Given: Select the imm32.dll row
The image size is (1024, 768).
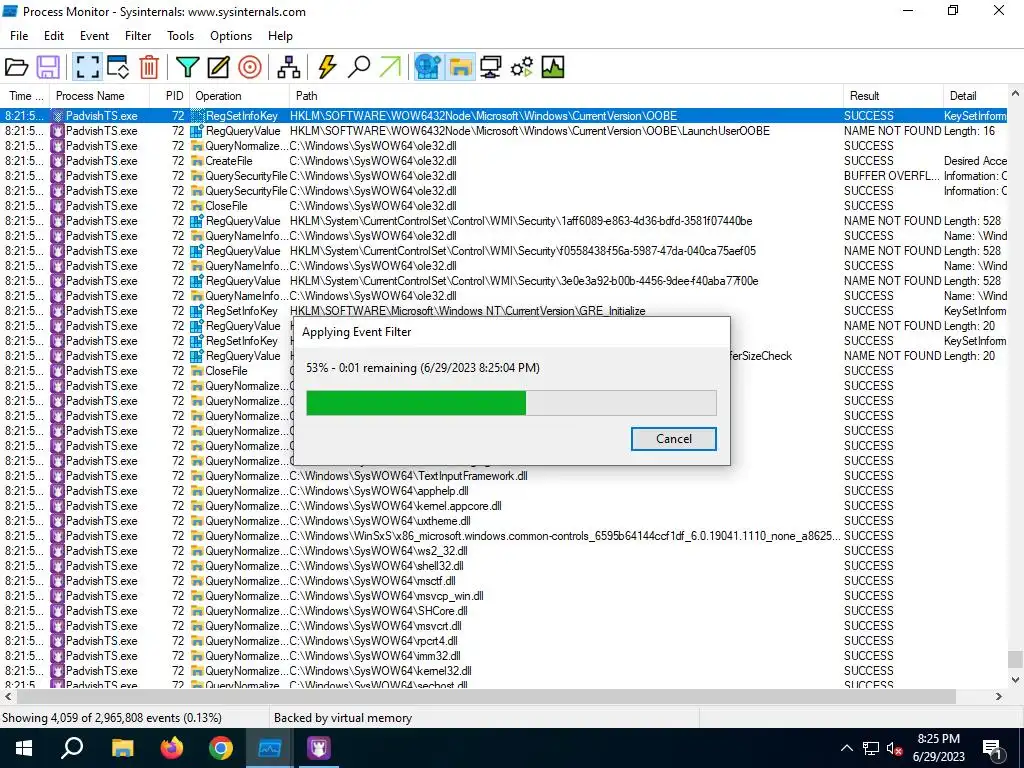Looking at the screenshot, I should point(504,656).
